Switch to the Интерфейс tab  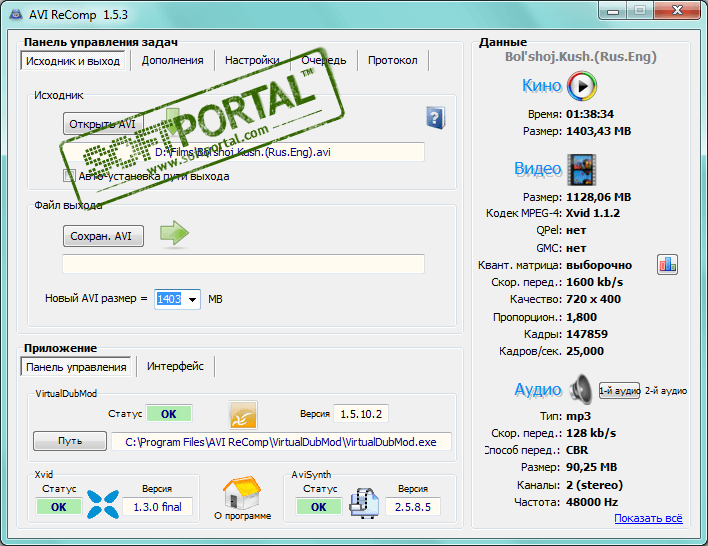[175, 366]
